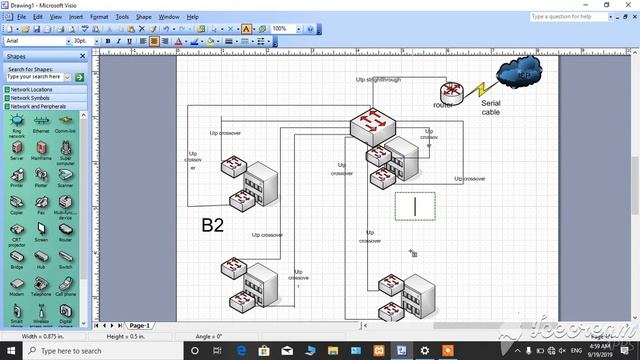This screenshot has height=360, width=640.
Task: Click the Undo arrow icon
Action: (166, 29)
